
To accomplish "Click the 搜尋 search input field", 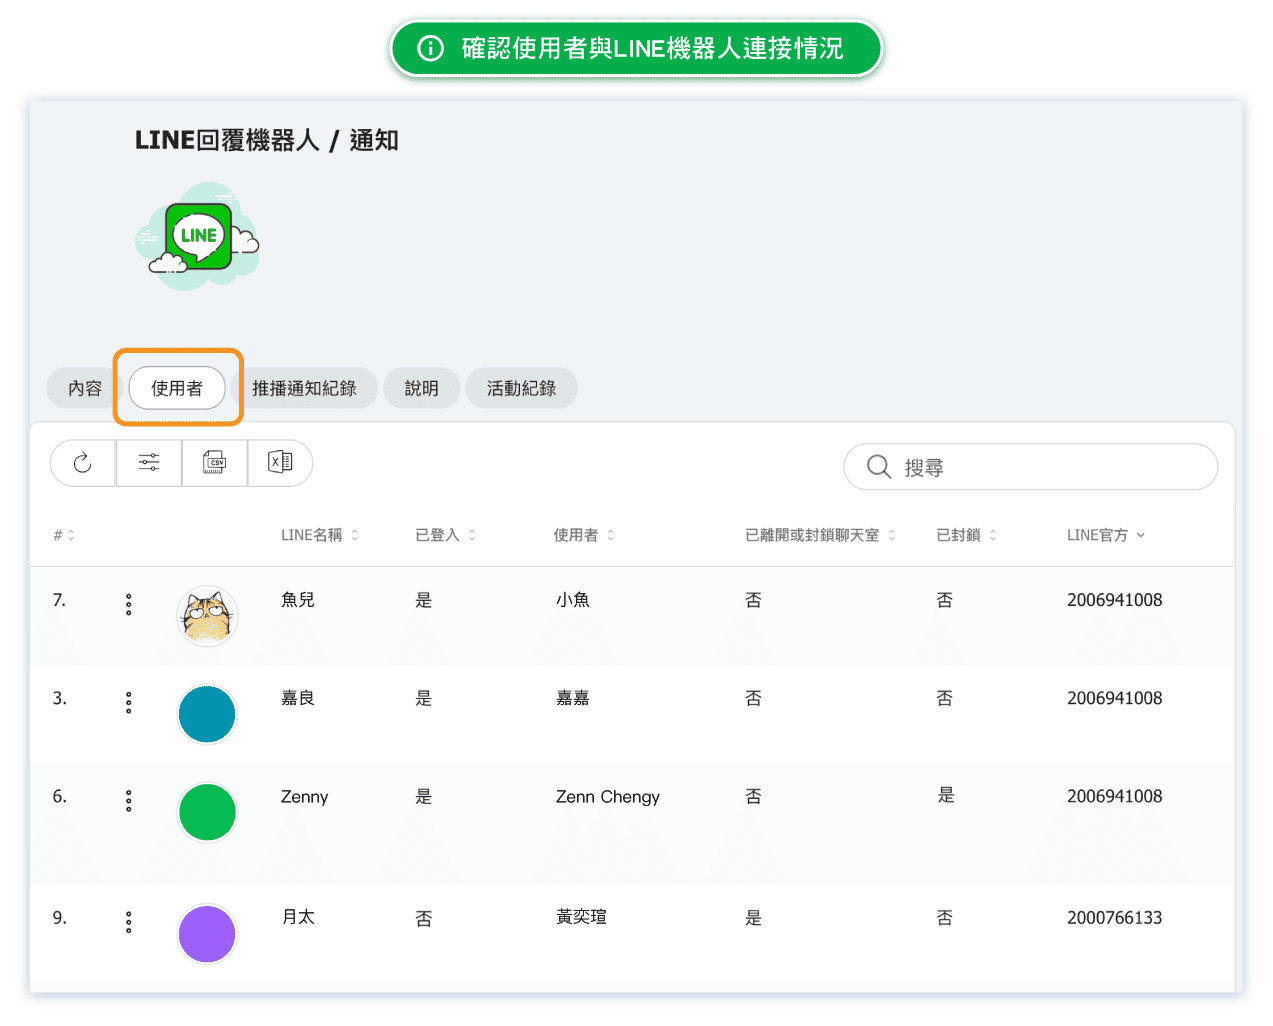I will coord(1040,467).
